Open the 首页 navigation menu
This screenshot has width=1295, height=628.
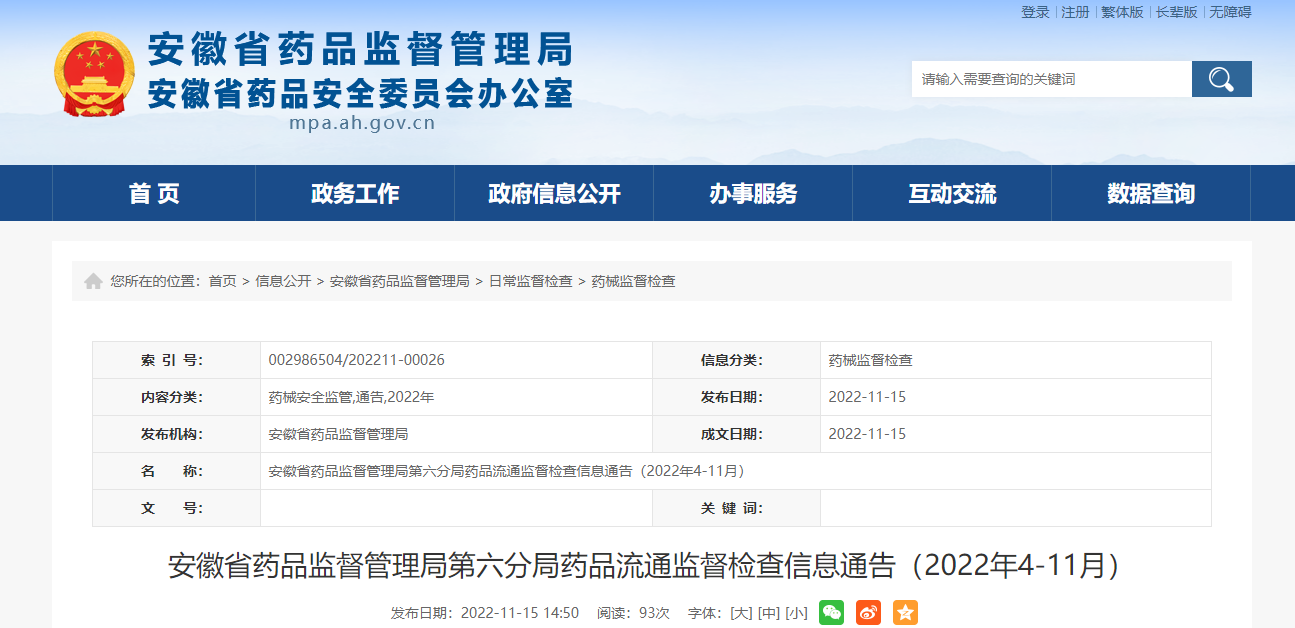pos(154,193)
